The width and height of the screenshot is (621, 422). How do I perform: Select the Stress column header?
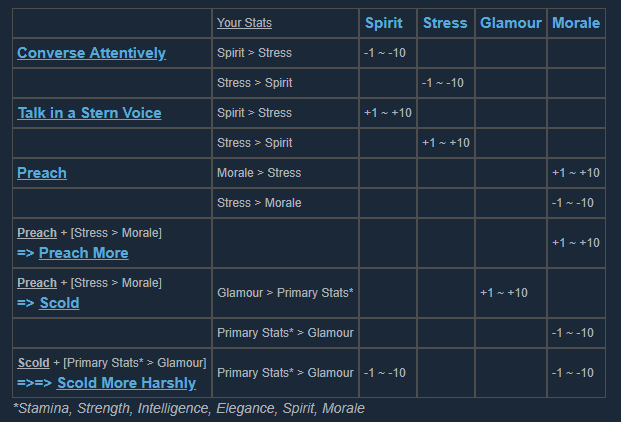pyautogui.click(x=444, y=23)
